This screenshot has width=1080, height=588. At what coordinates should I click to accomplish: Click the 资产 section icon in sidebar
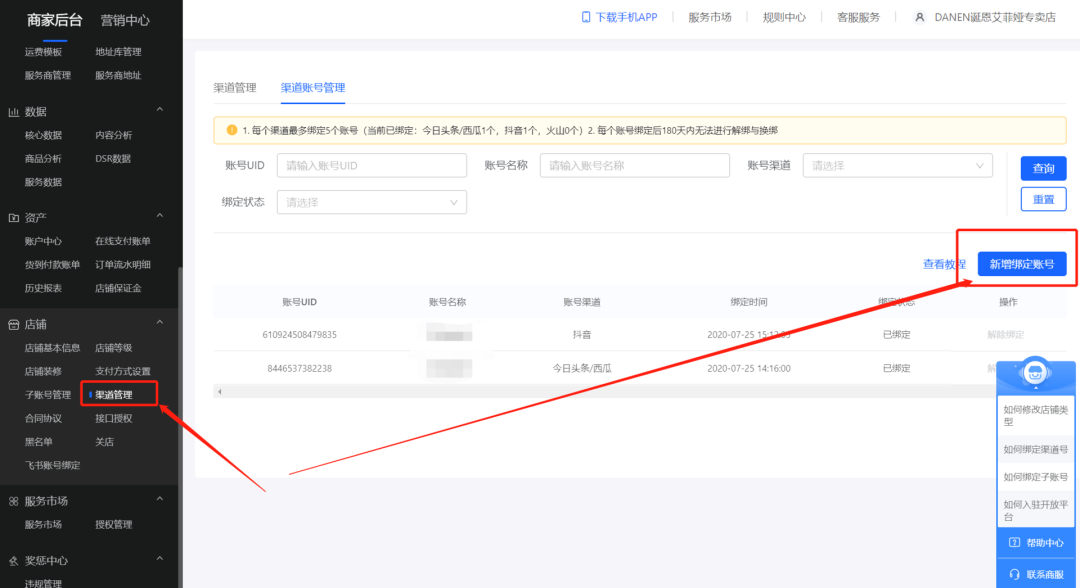pyautogui.click(x=13, y=217)
